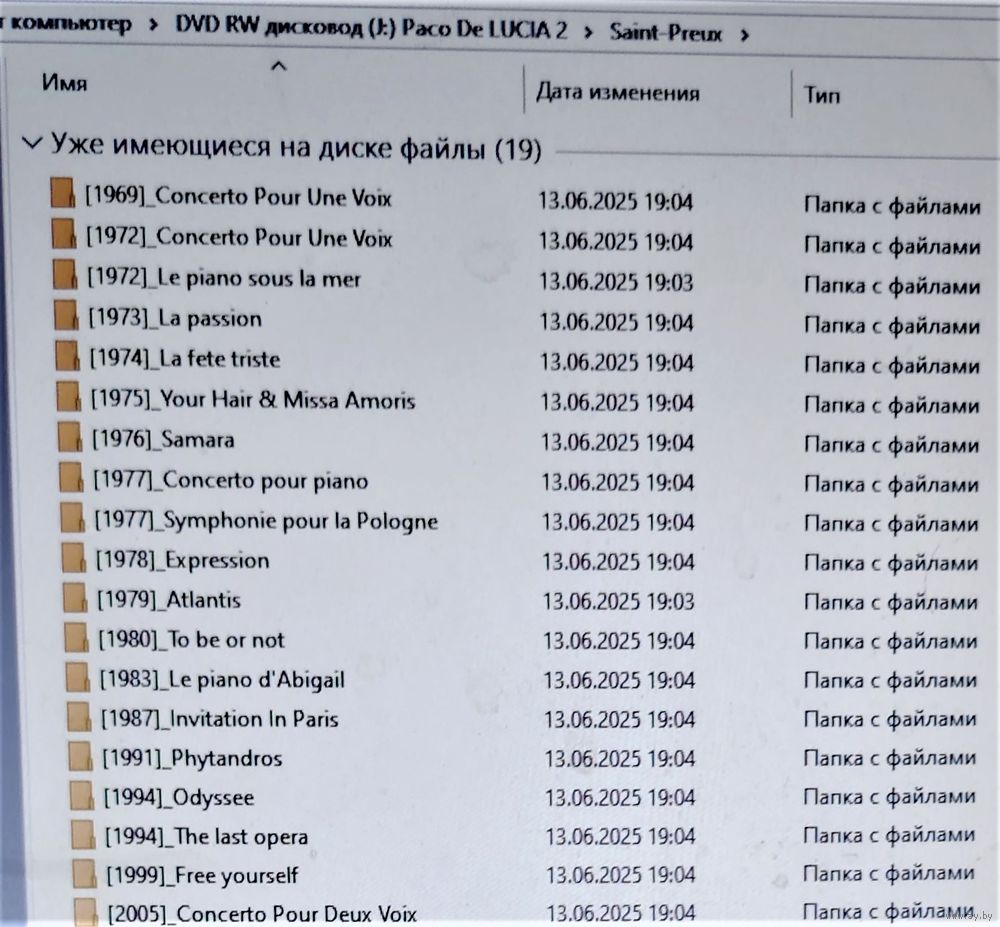Select the [1980]_To be or not name

(x=191, y=639)
